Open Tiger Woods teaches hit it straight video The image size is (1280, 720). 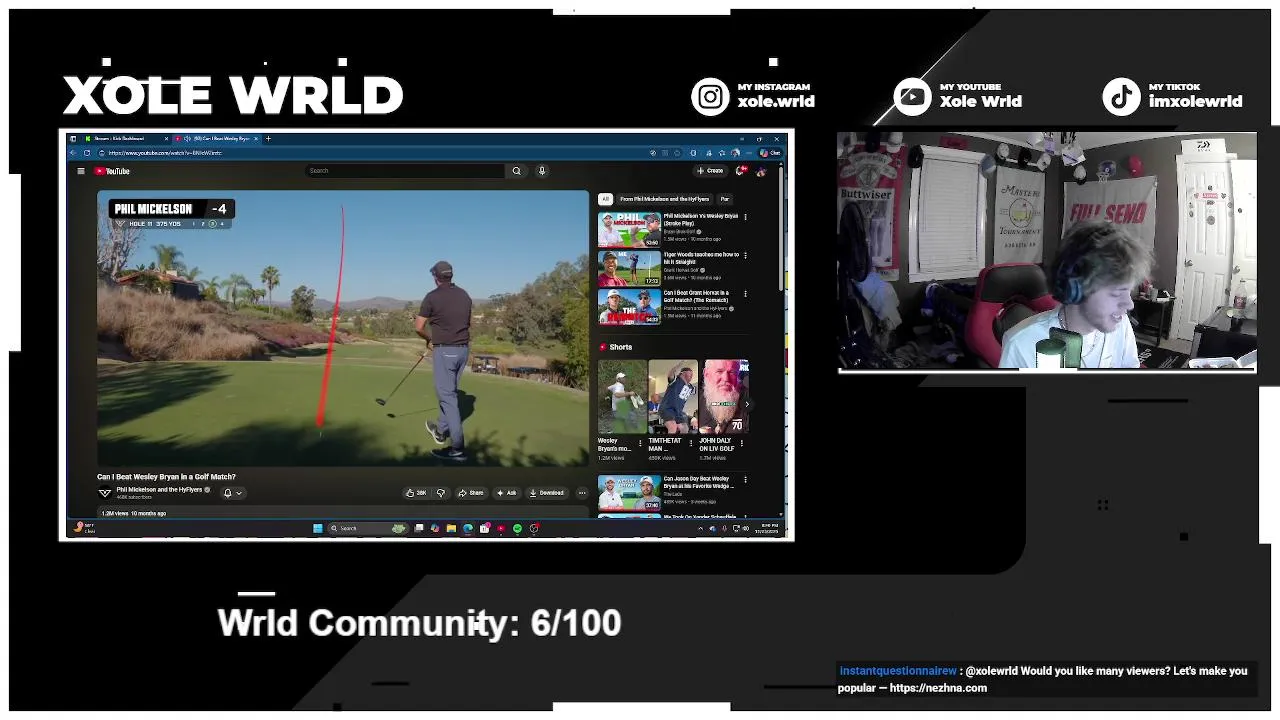coord(629,269)
